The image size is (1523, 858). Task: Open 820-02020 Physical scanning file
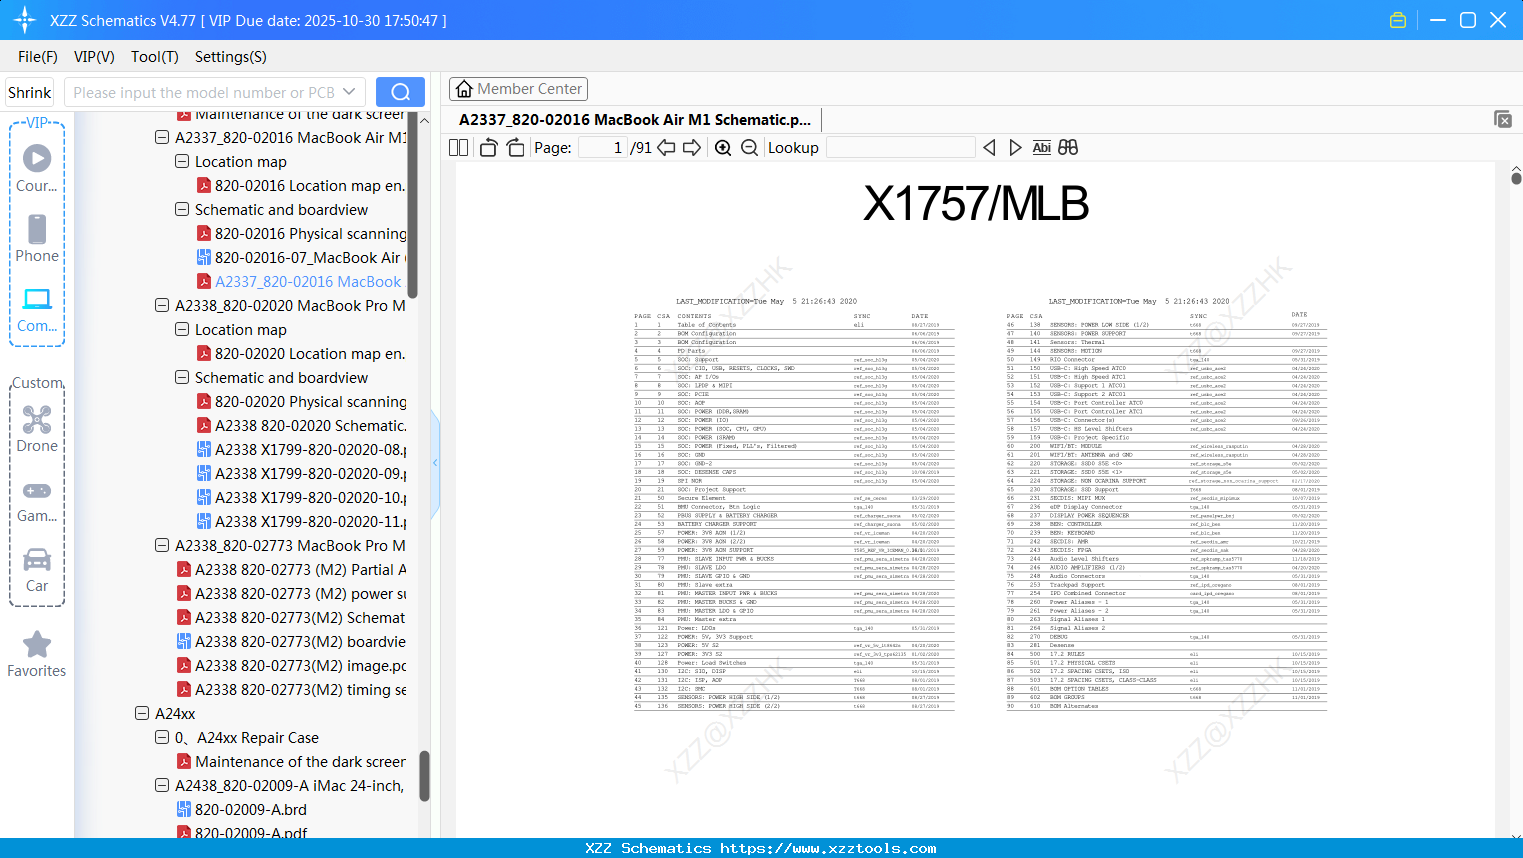pyautogui.click(x=311, y=402)
